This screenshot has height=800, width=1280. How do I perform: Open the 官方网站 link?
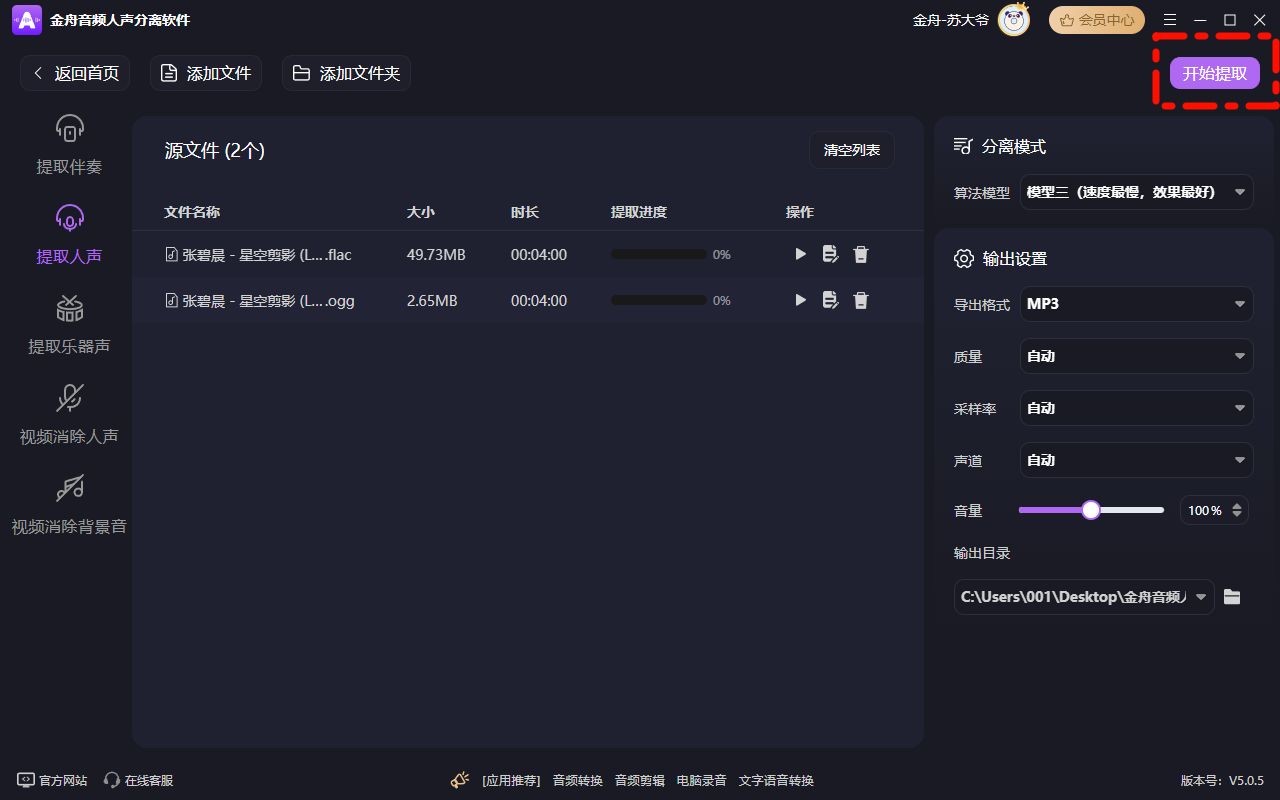(x=52, y=780)
